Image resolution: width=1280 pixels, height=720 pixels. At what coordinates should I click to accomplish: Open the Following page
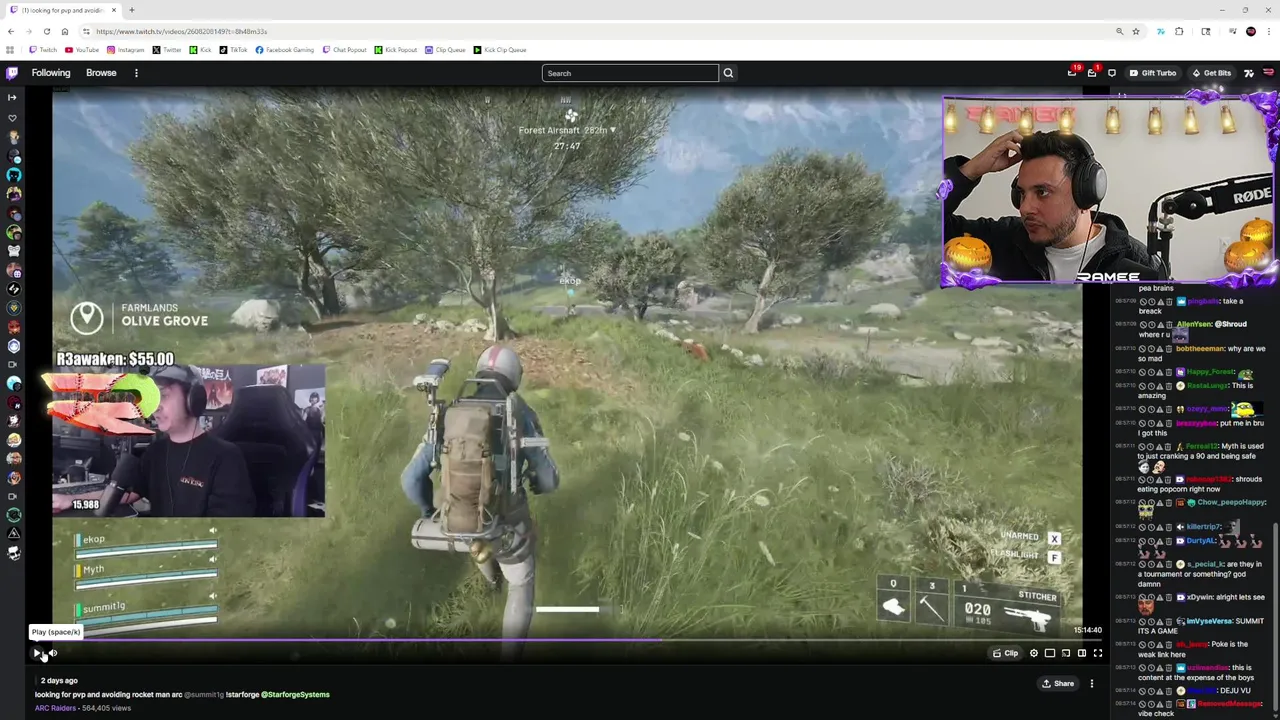click(51, 73)
